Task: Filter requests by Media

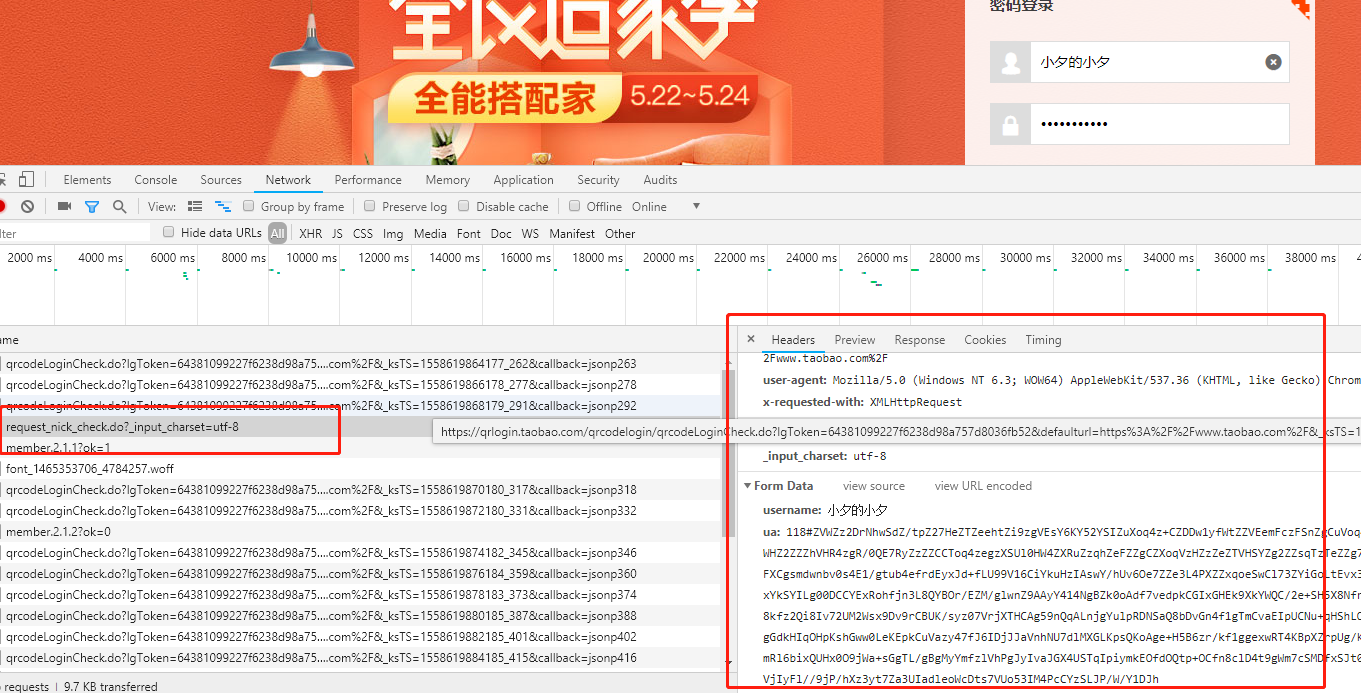Action: tap(430, 233)
